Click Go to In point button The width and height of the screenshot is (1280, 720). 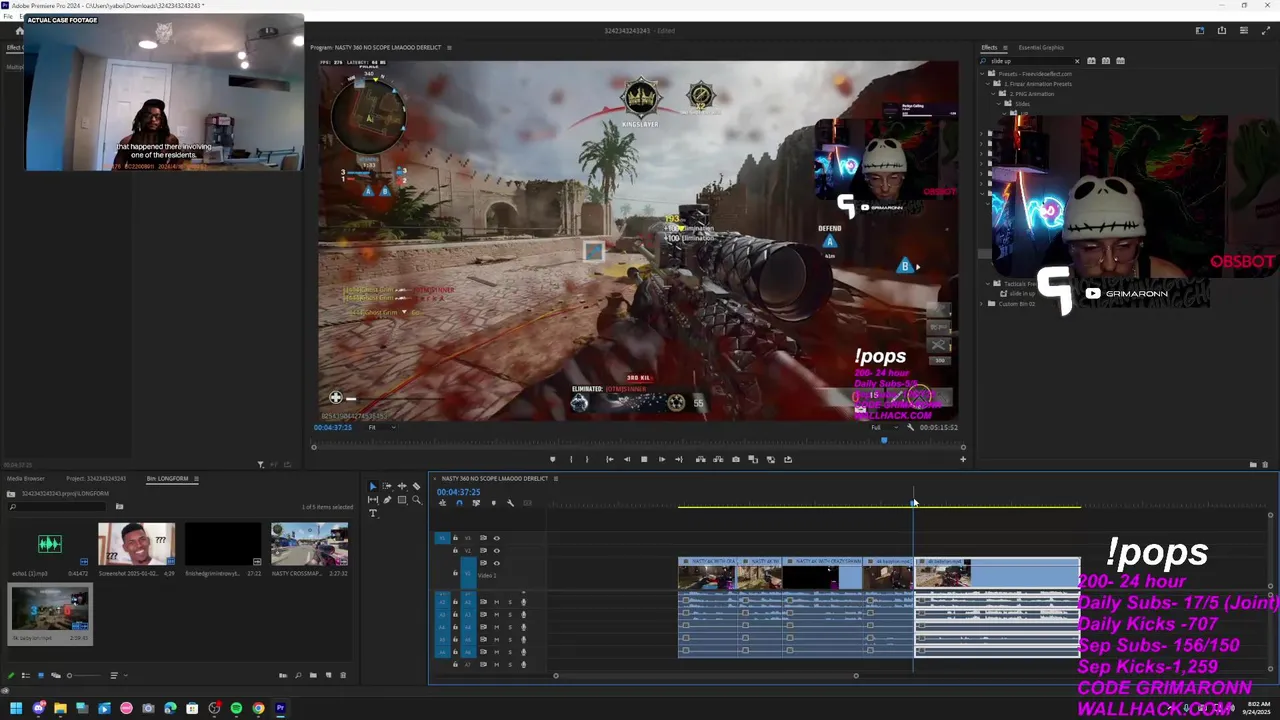610,459
